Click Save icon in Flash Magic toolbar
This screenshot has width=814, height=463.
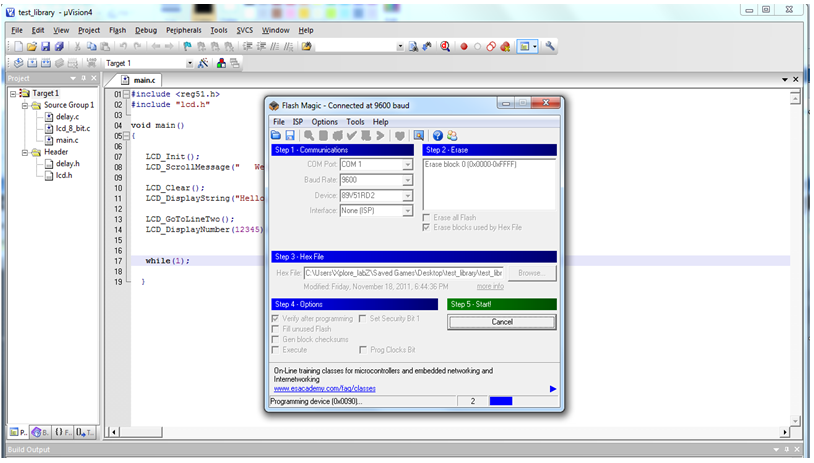(x=290, y=135)
